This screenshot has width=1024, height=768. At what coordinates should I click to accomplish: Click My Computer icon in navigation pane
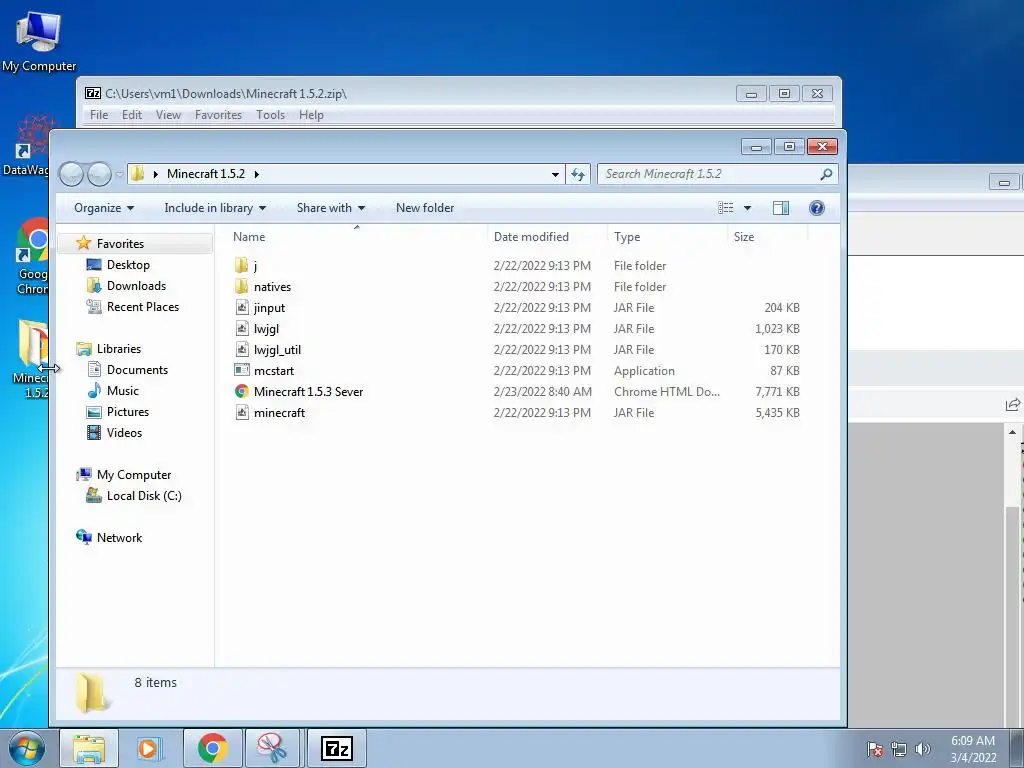(84, 475)
